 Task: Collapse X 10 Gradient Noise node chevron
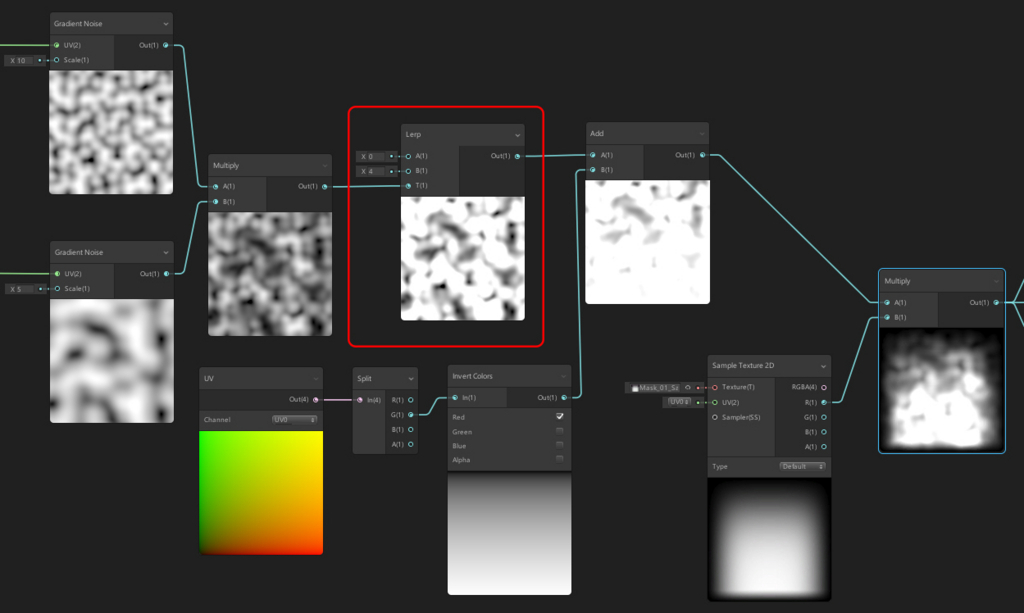[x=166, y=24]
